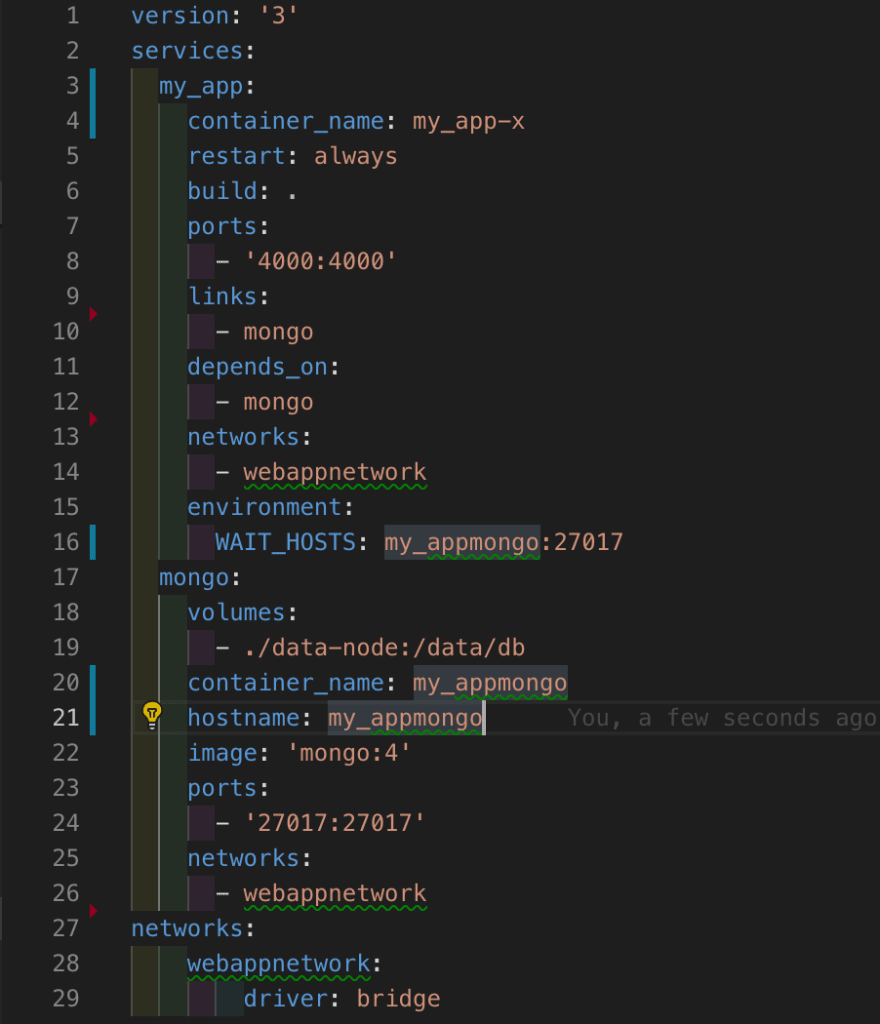Click the port string '27017:27017'
The height and width of the screenshot is (1024, 880).
(x=334, y=823)
